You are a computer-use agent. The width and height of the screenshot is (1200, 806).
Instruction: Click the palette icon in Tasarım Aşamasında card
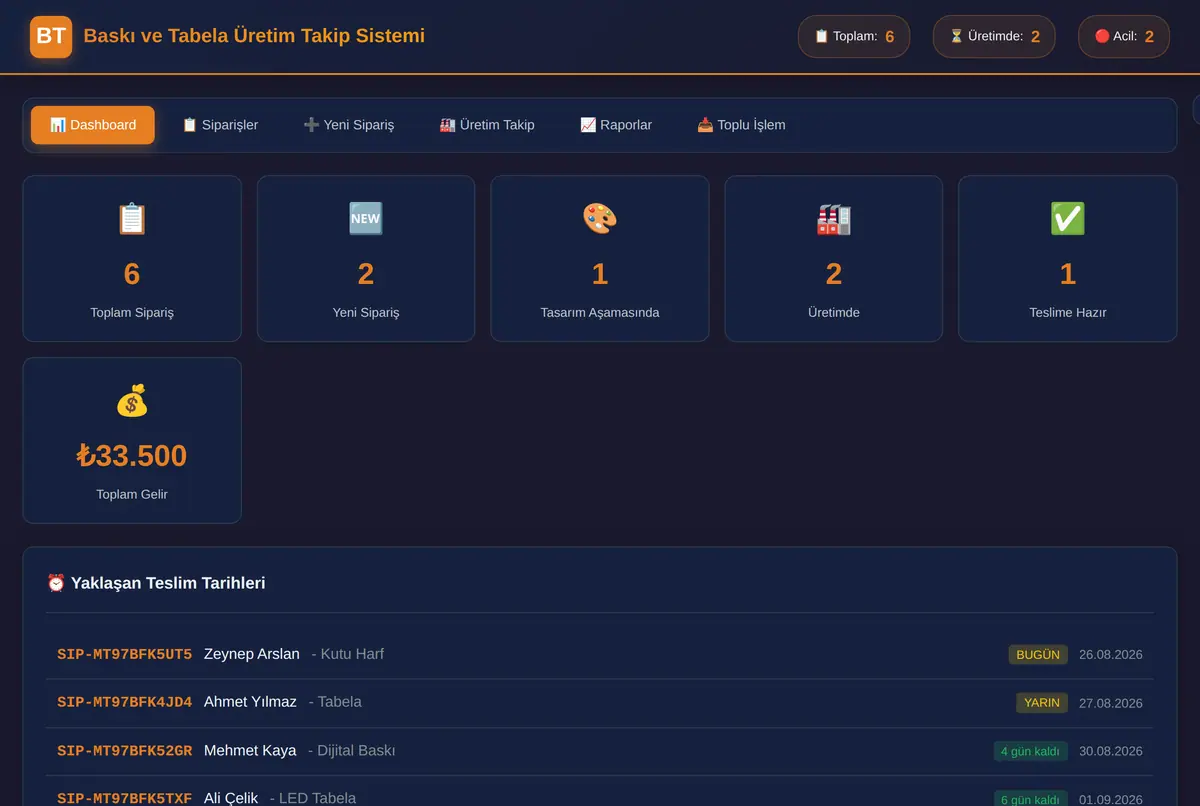[x=600, y=219]
